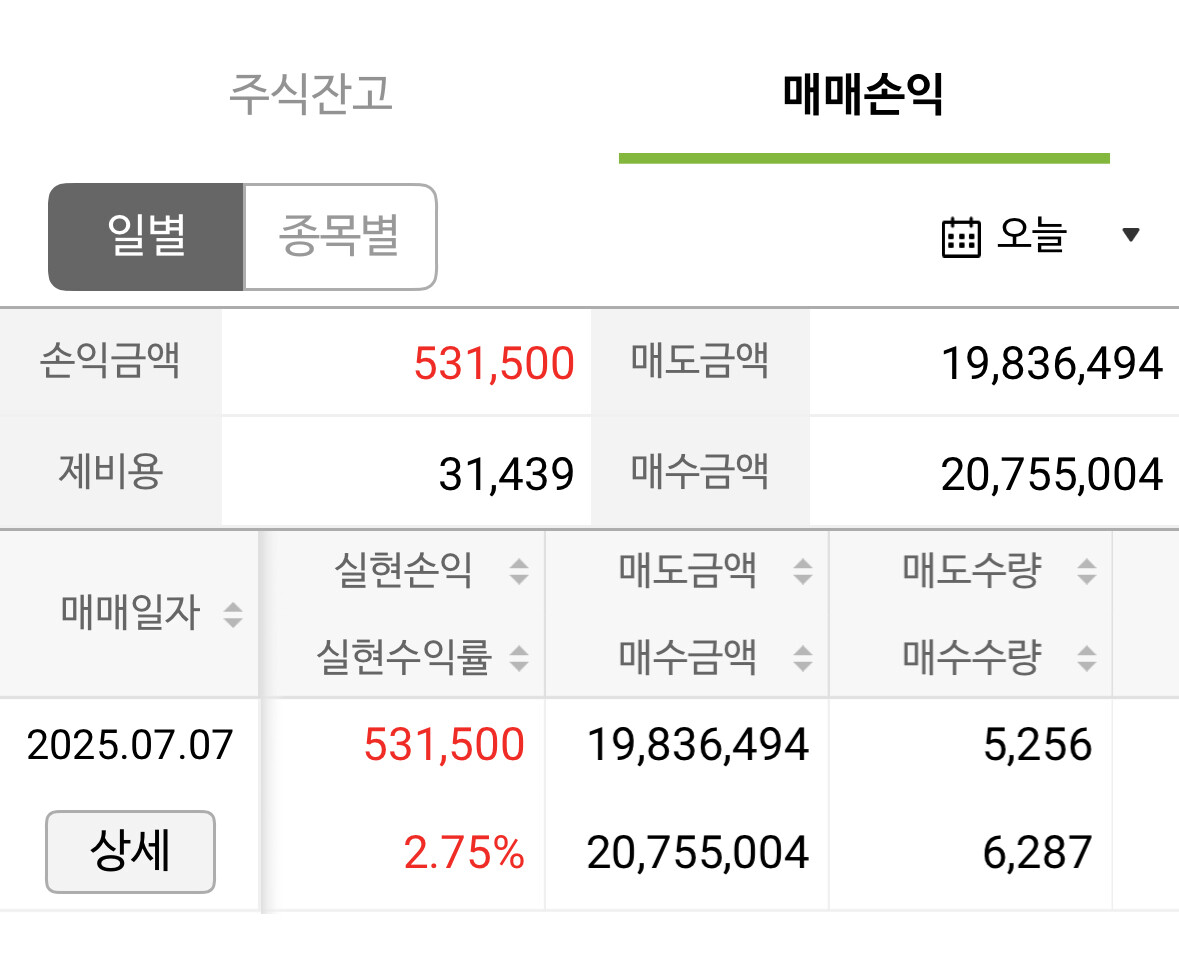Click the 매수금액 column sort icon
This screenshot has width=1179, height=965.
[x=802, y=658]
